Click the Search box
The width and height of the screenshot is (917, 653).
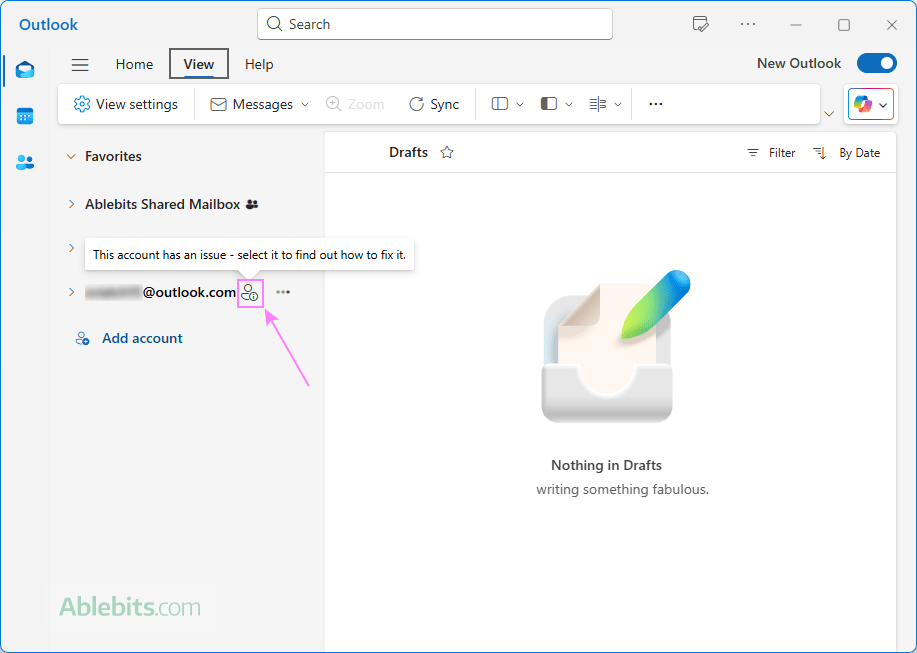pos(435,24)
